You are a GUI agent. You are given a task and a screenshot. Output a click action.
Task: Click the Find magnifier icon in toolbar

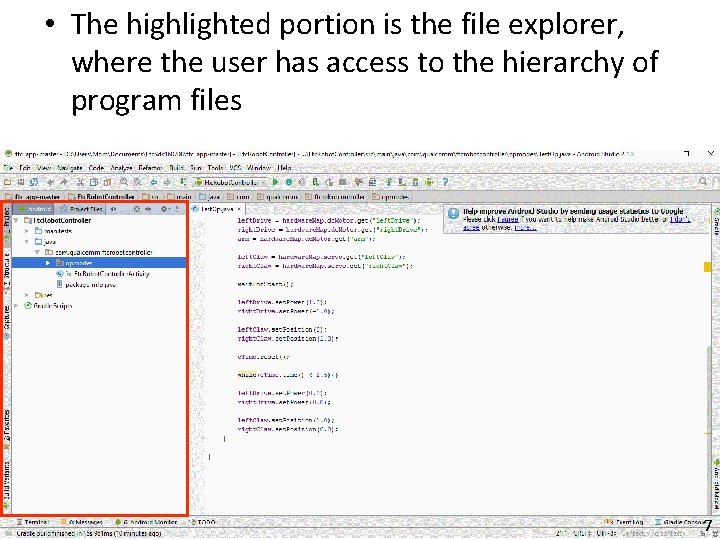(124, 182)
